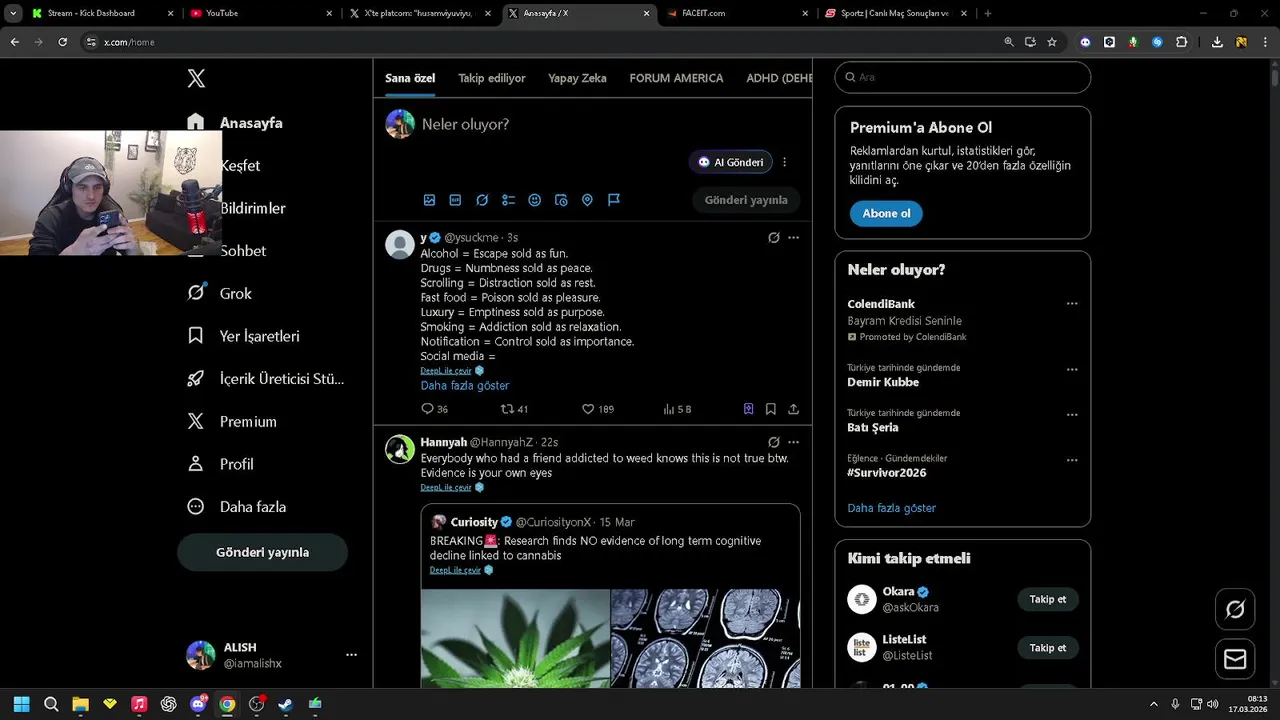Click the sidebar Gönderi yayınla button

(262, 552)
